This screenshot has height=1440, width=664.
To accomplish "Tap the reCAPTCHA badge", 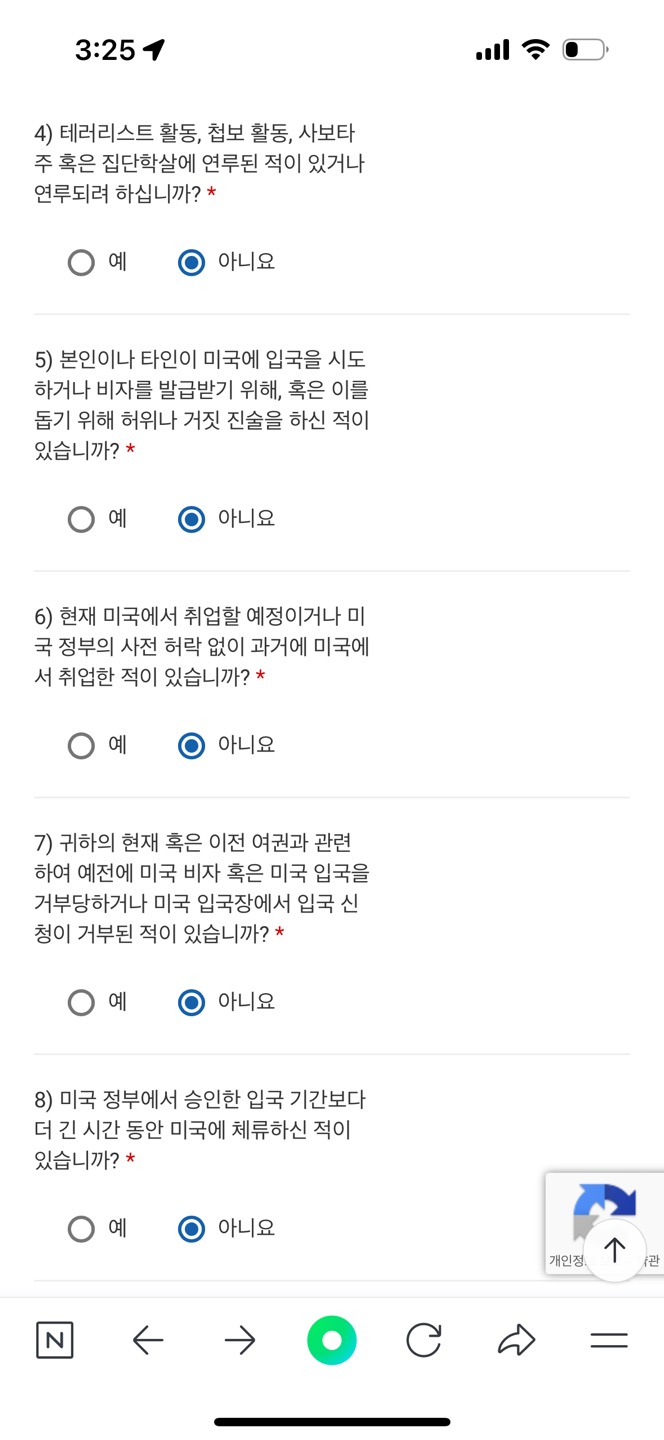I will point(604,1223).
